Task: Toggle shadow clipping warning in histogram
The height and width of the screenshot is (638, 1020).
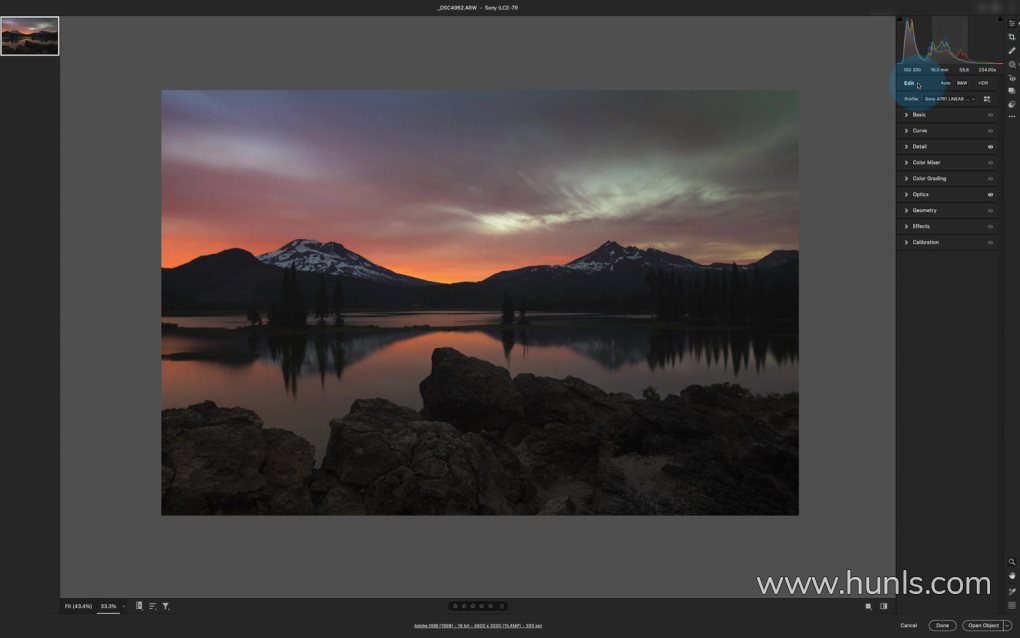Action: [x=900, y=20]
